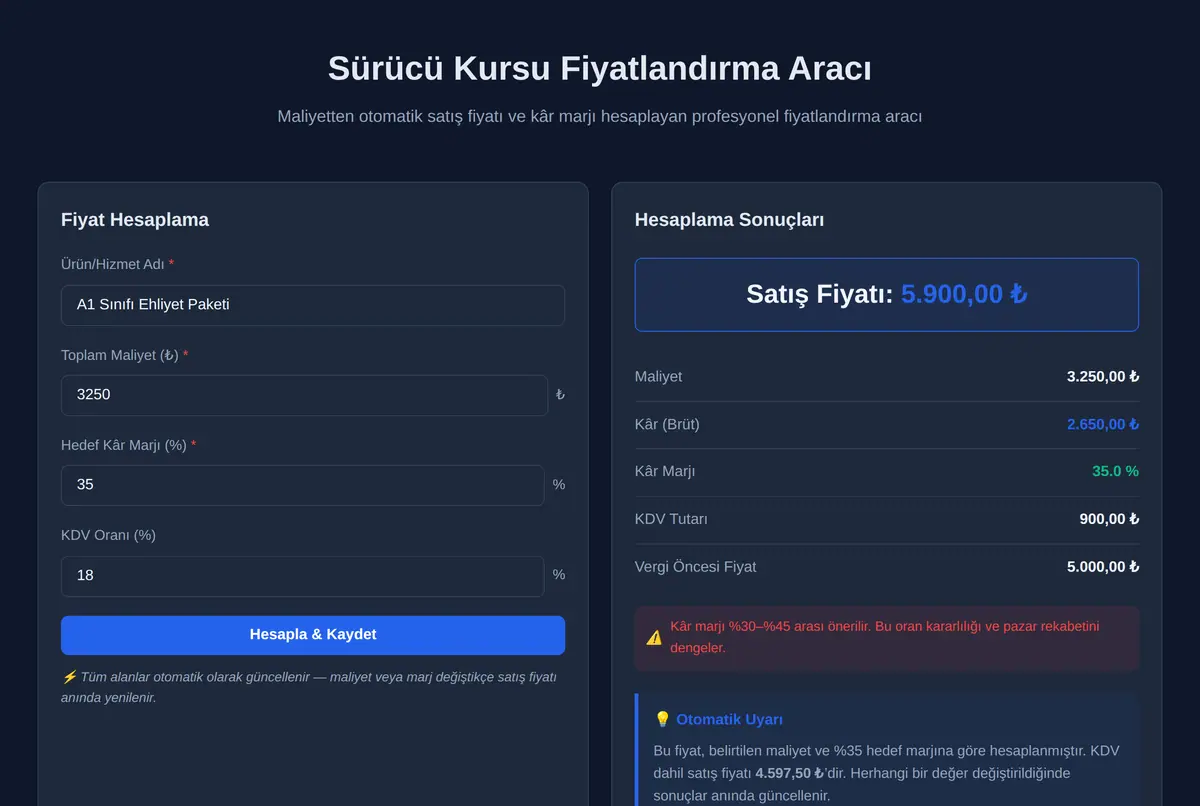Click the Fiyat Hesaplama panel heading
Image resolution: width=1200 pixels, height=806 pixels.
coord(135,220)
